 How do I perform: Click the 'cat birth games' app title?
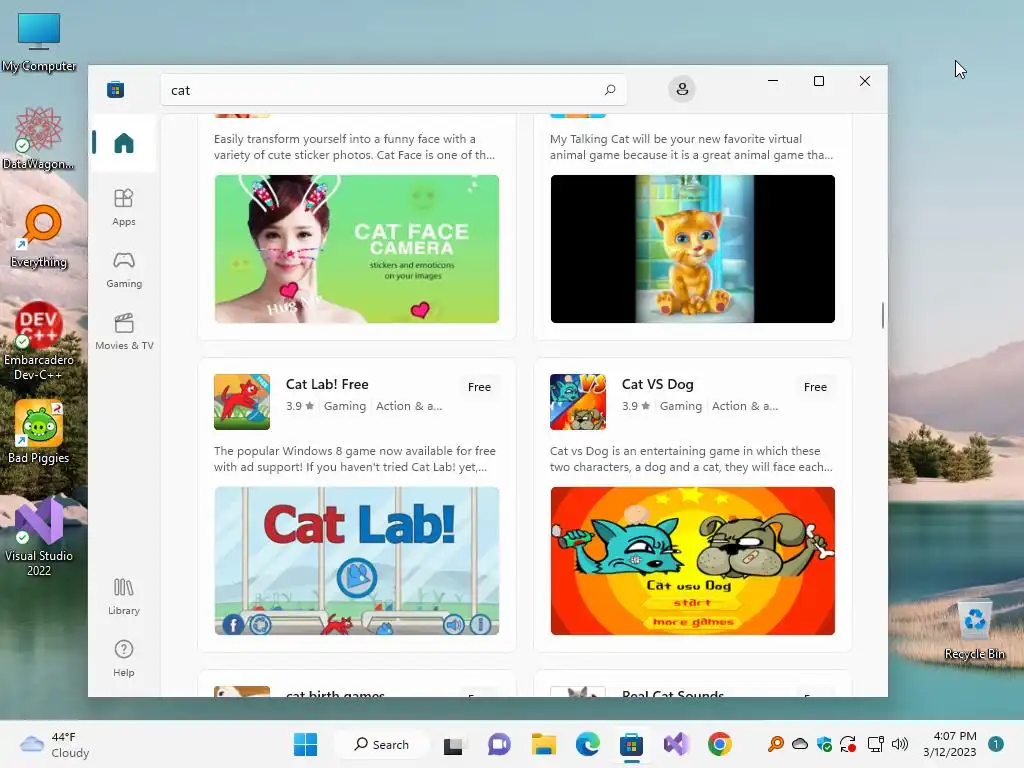click(x=335, y=694)
